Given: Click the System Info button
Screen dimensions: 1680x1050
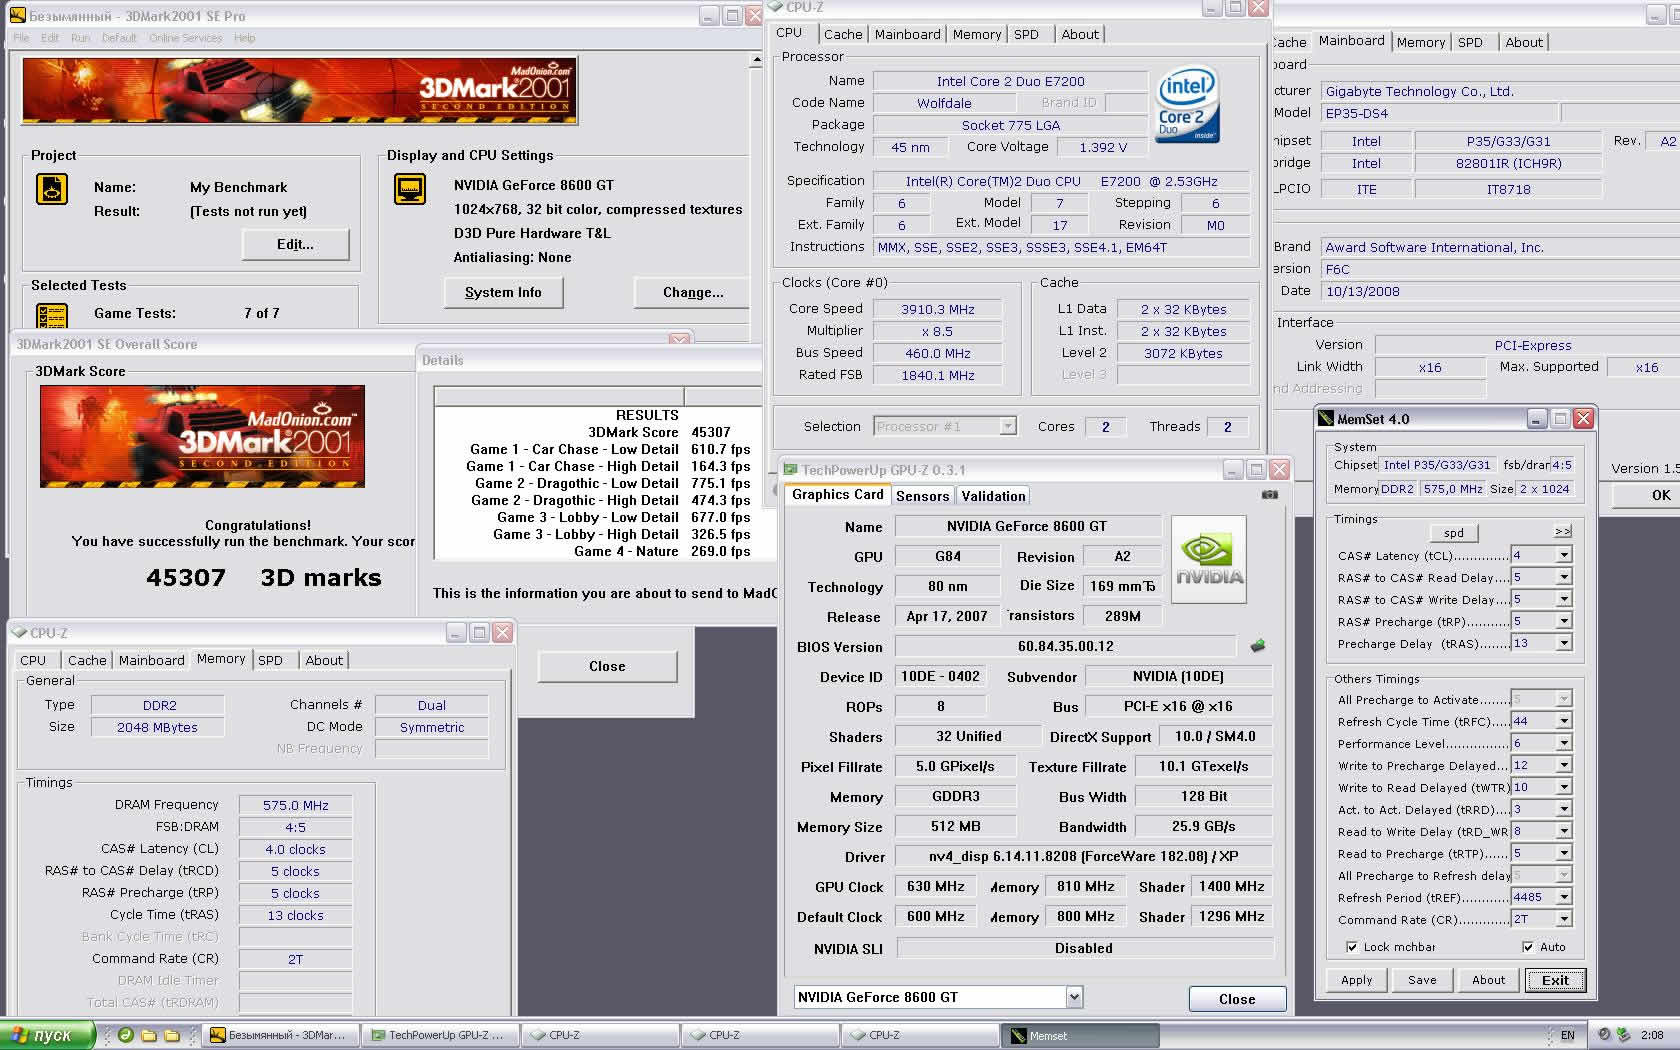Looking at the screenshot, I should (x=503, y=292).
